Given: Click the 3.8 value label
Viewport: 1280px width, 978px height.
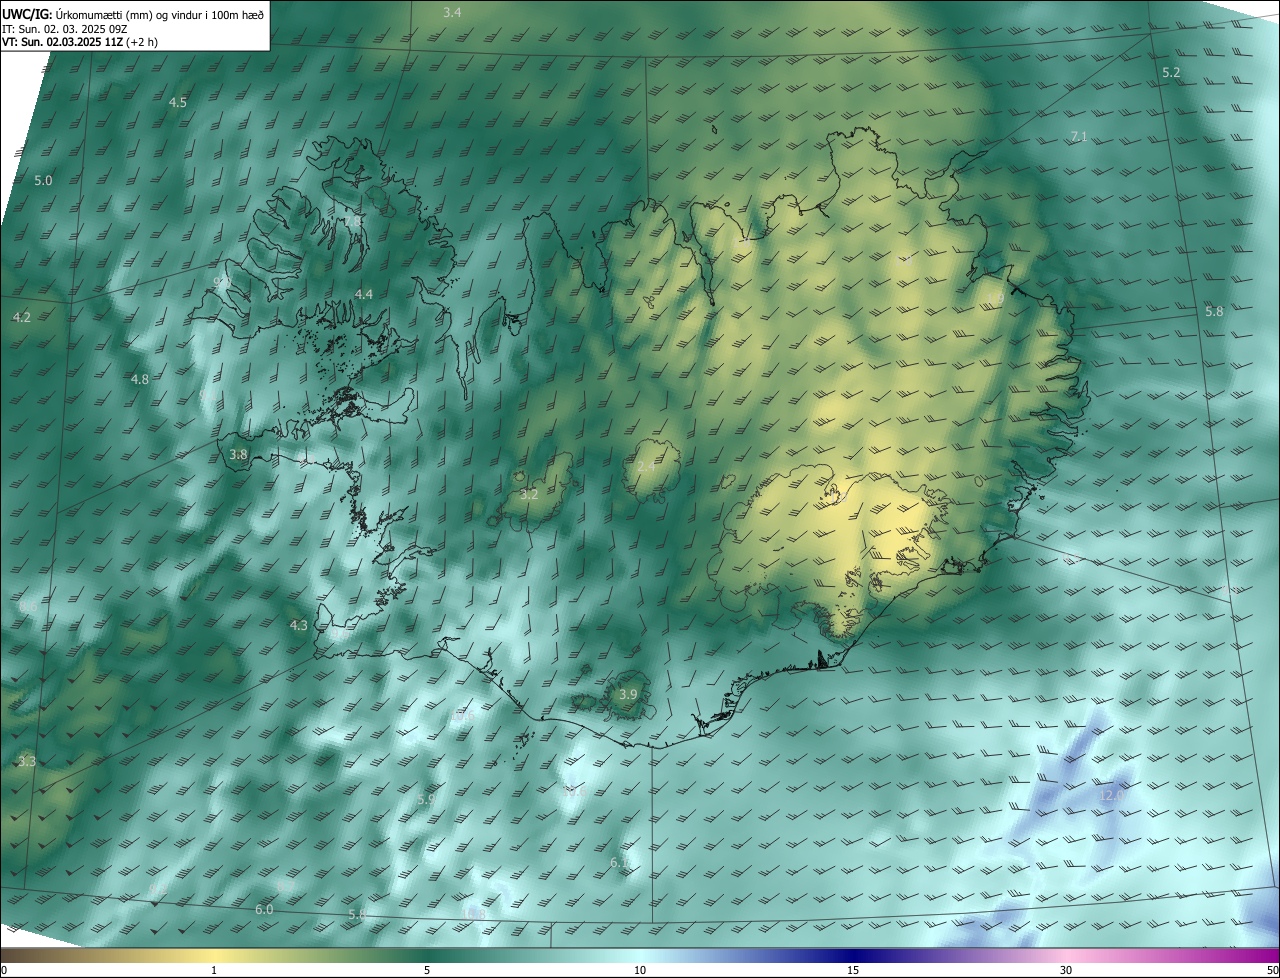Looking at the screenshot, I should point(238,454).
